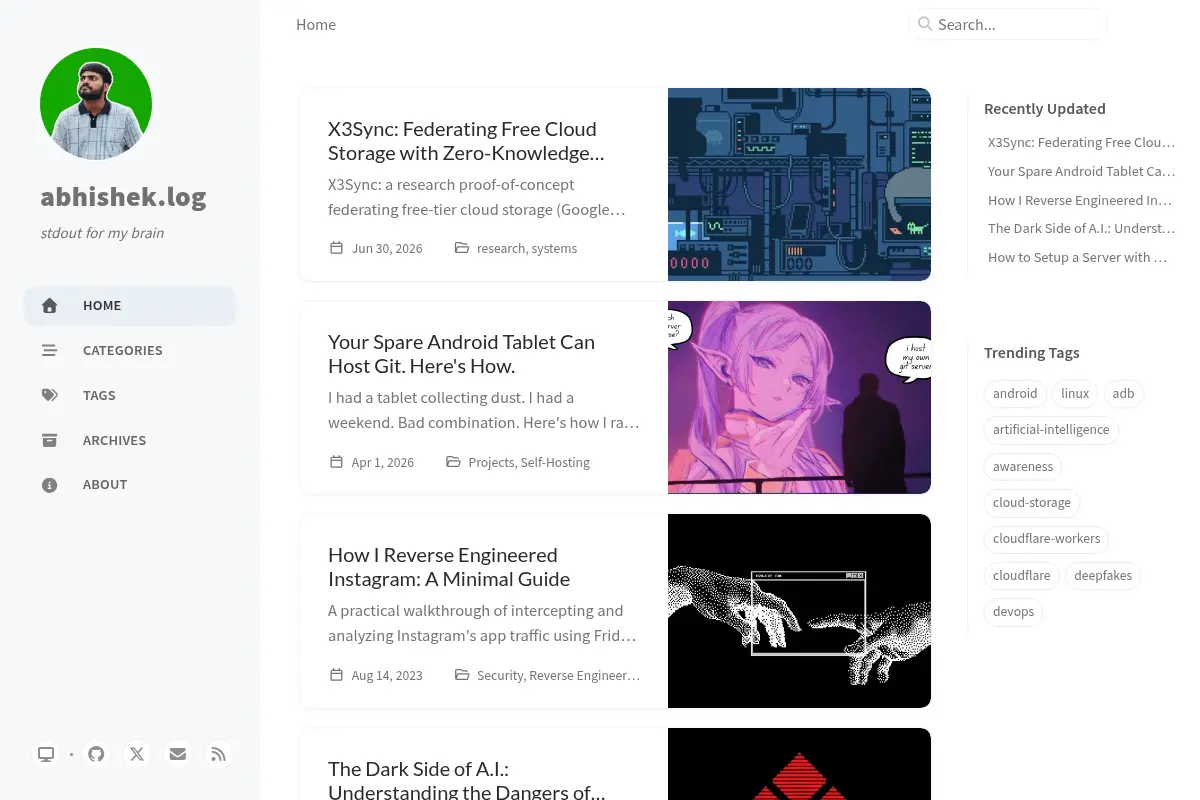Click the profile avatar picture
Screen dimensions: 1200x800
[x=96, y=104]
